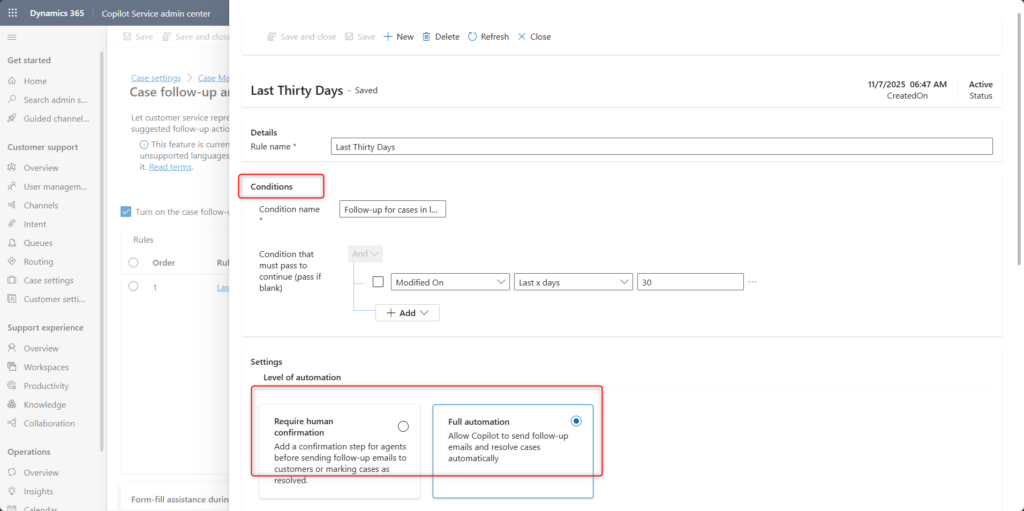Viewport: 1024px width, 511px height.
Task: Open Routing in the sidebar menu
Action: pyautogui.click(x=38, y=262)
